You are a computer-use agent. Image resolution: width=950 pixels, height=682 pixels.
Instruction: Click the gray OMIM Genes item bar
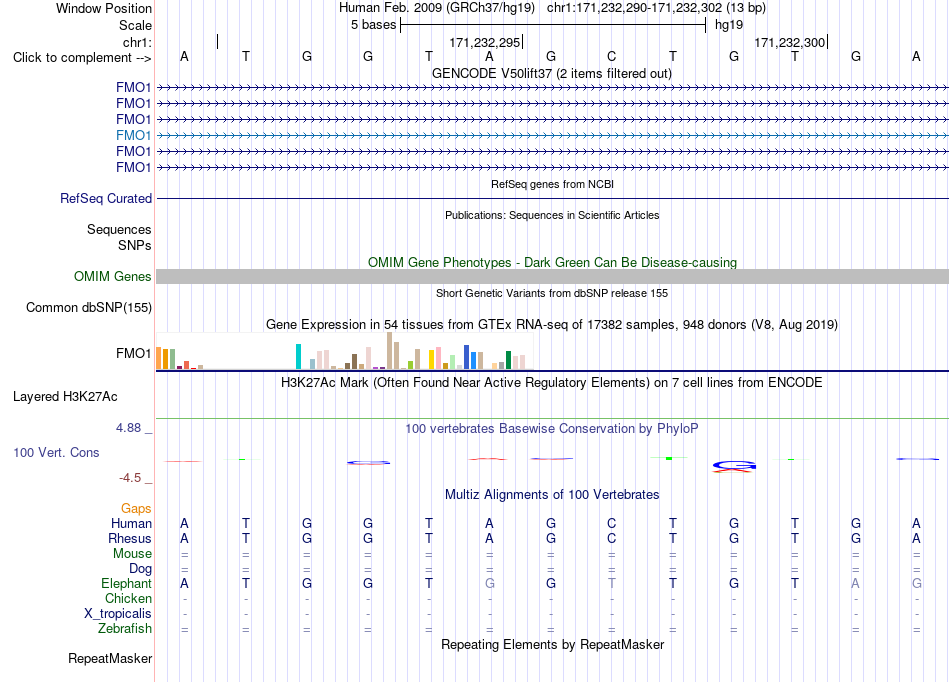point(552,277)
